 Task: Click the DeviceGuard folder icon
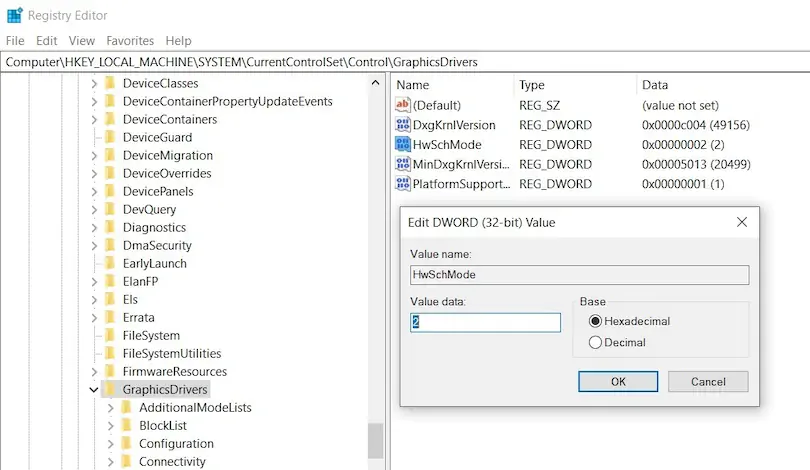click(x=110, y=137)
